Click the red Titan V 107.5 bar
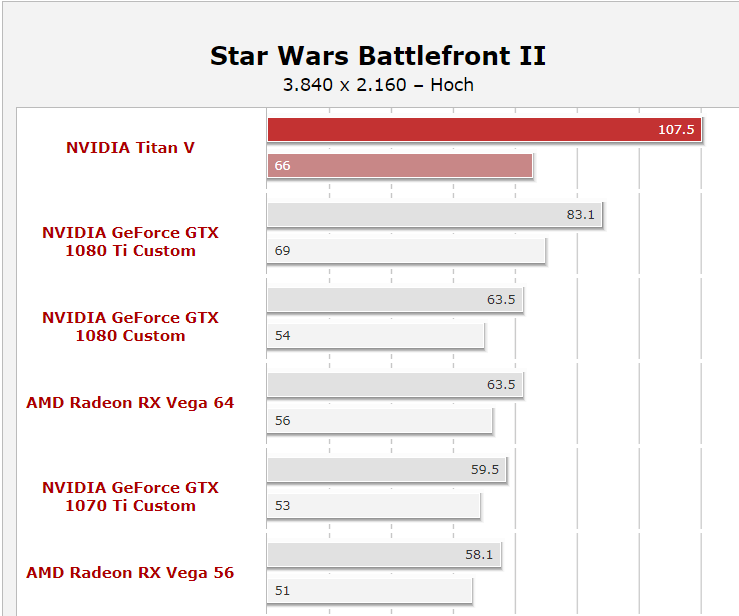 pyautogui.click(x=484, y=130)
